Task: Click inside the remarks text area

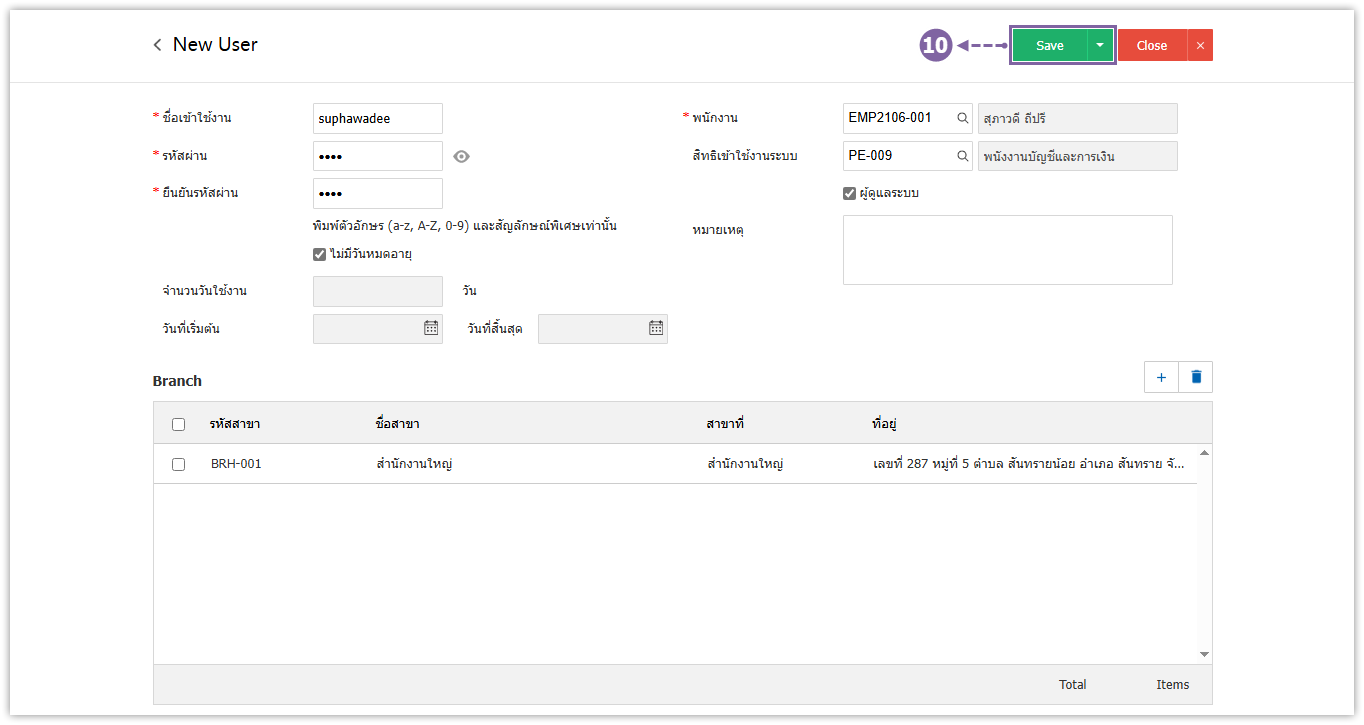Action: (x=1007, y=250)
